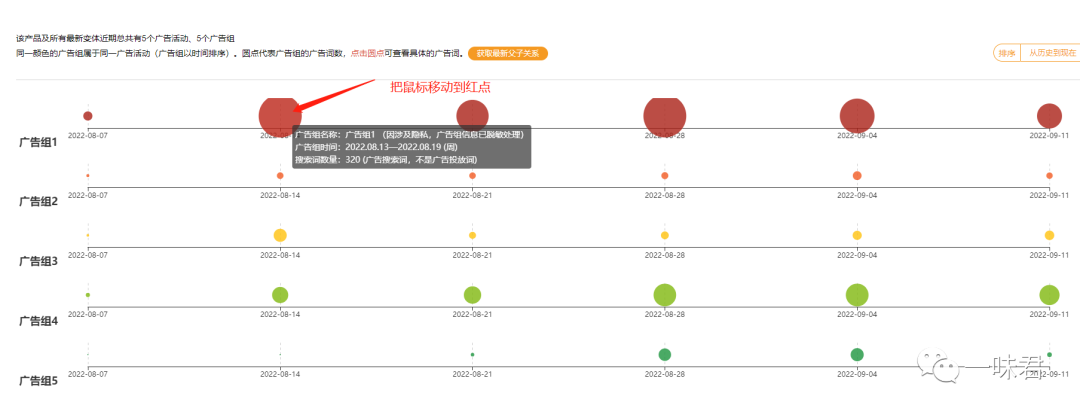Select 广告组2 orange dot on 2022-08-21

[x=472, y=175]
